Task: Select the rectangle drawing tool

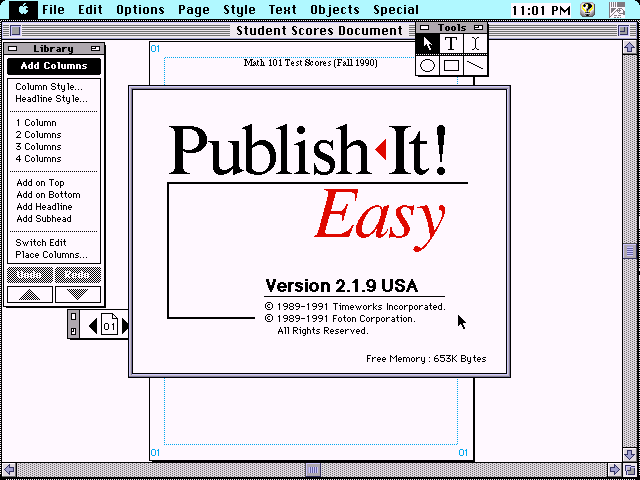Action: (451, 65)
